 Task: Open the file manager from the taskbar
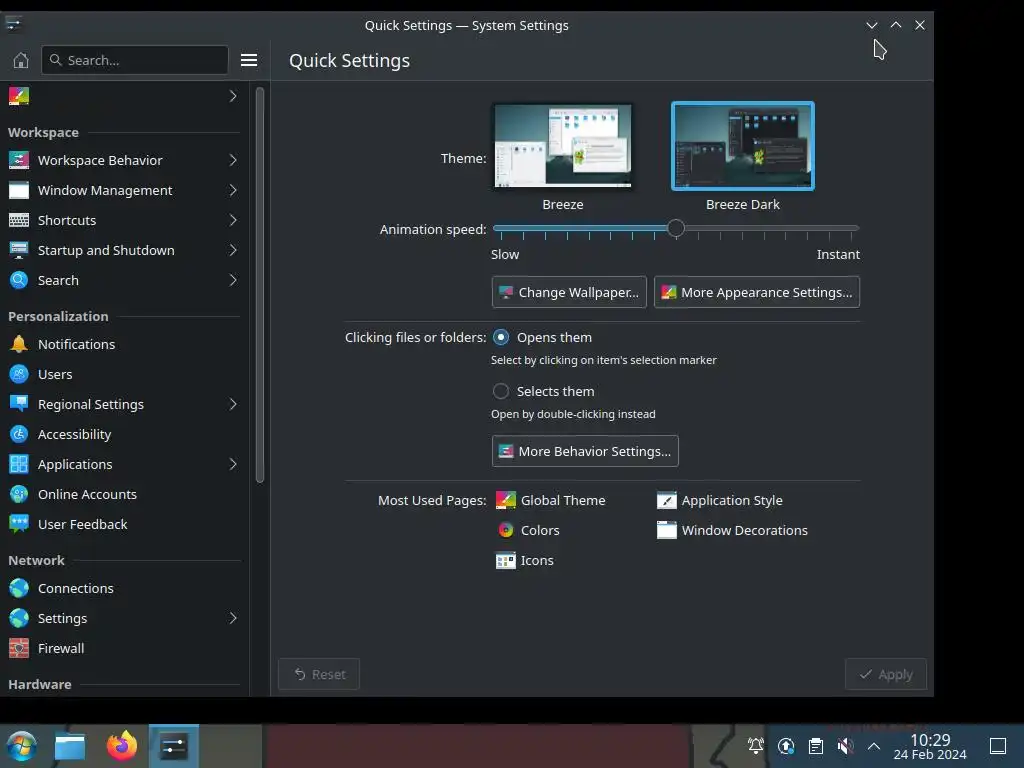pyautogui.click(x=70, y=746)
